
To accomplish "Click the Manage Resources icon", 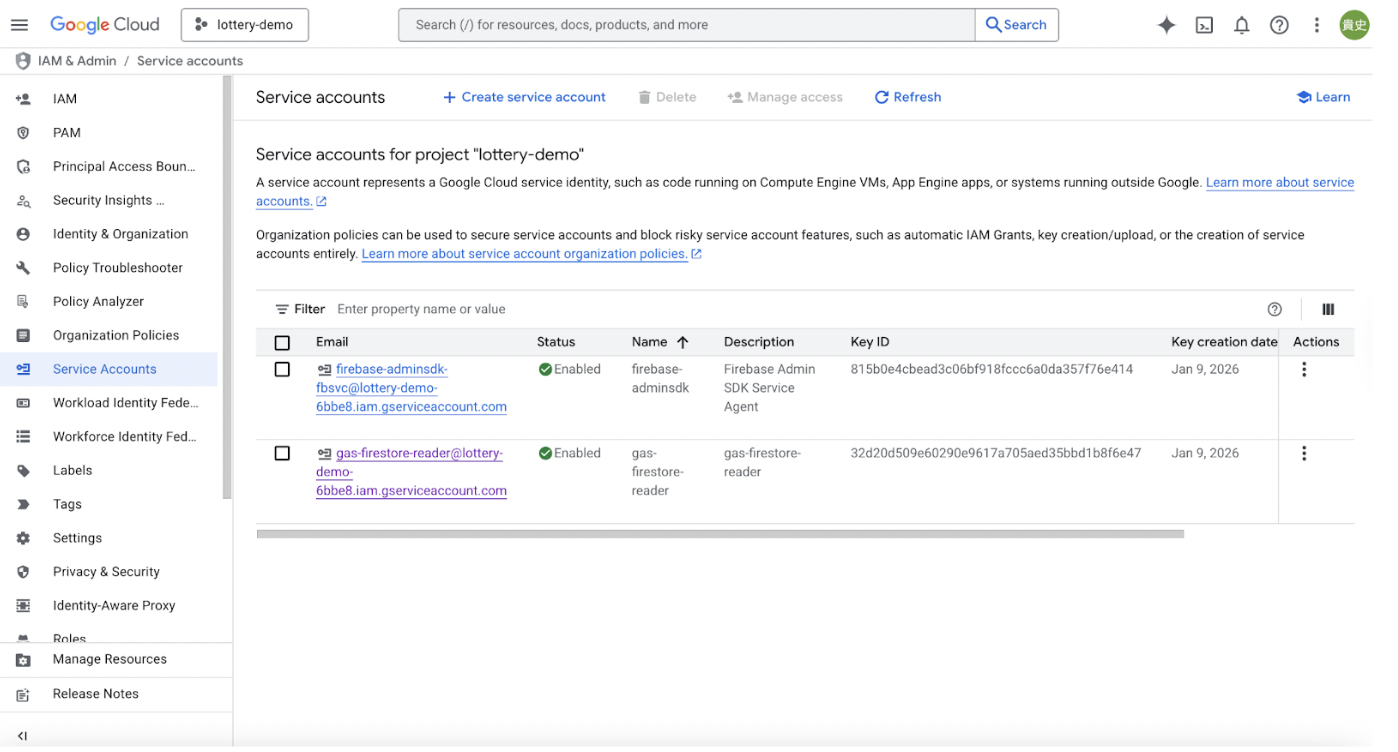I will 23,660.
